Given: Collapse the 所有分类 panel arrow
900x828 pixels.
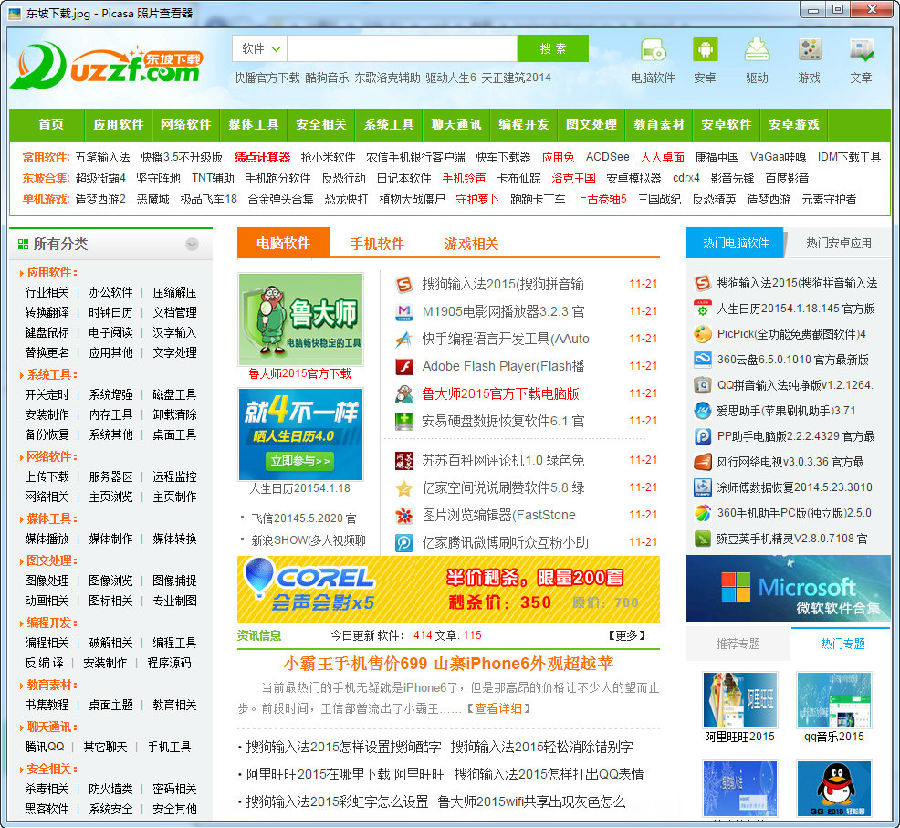Looking at the screenshot, I should coord(192,244).
